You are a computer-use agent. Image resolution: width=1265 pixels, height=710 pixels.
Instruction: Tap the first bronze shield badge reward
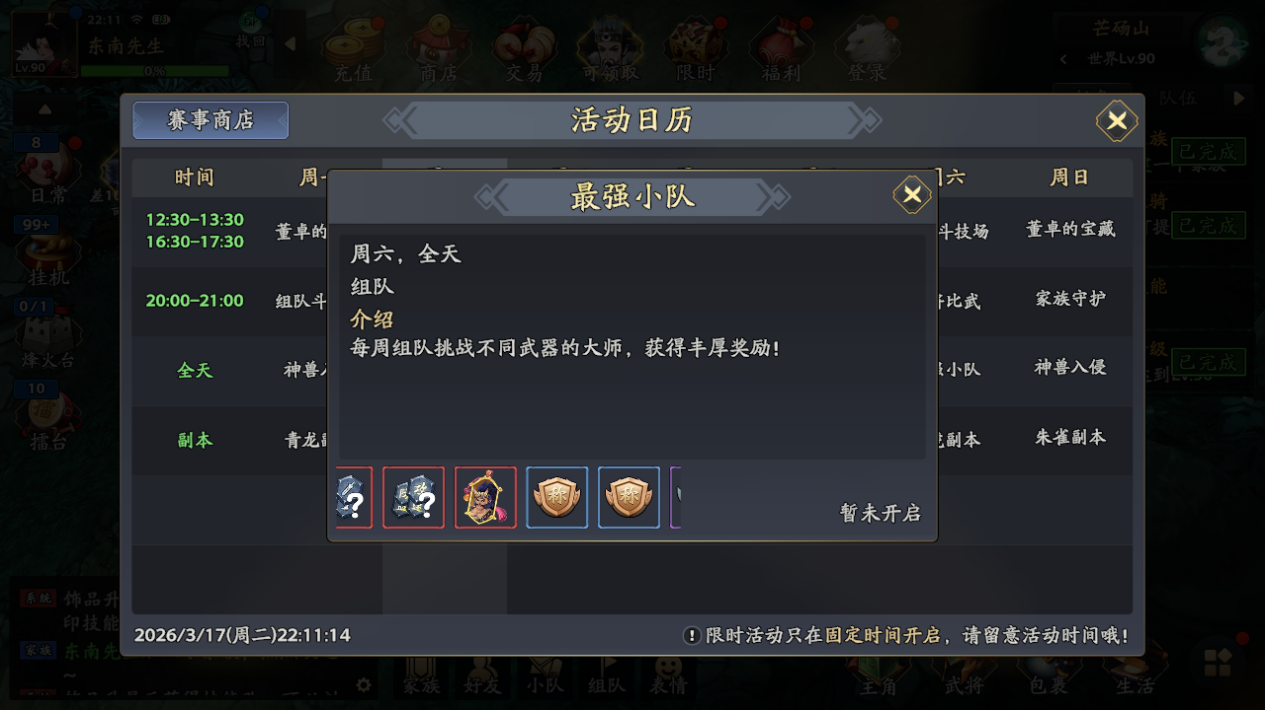(x=557, y=497)
